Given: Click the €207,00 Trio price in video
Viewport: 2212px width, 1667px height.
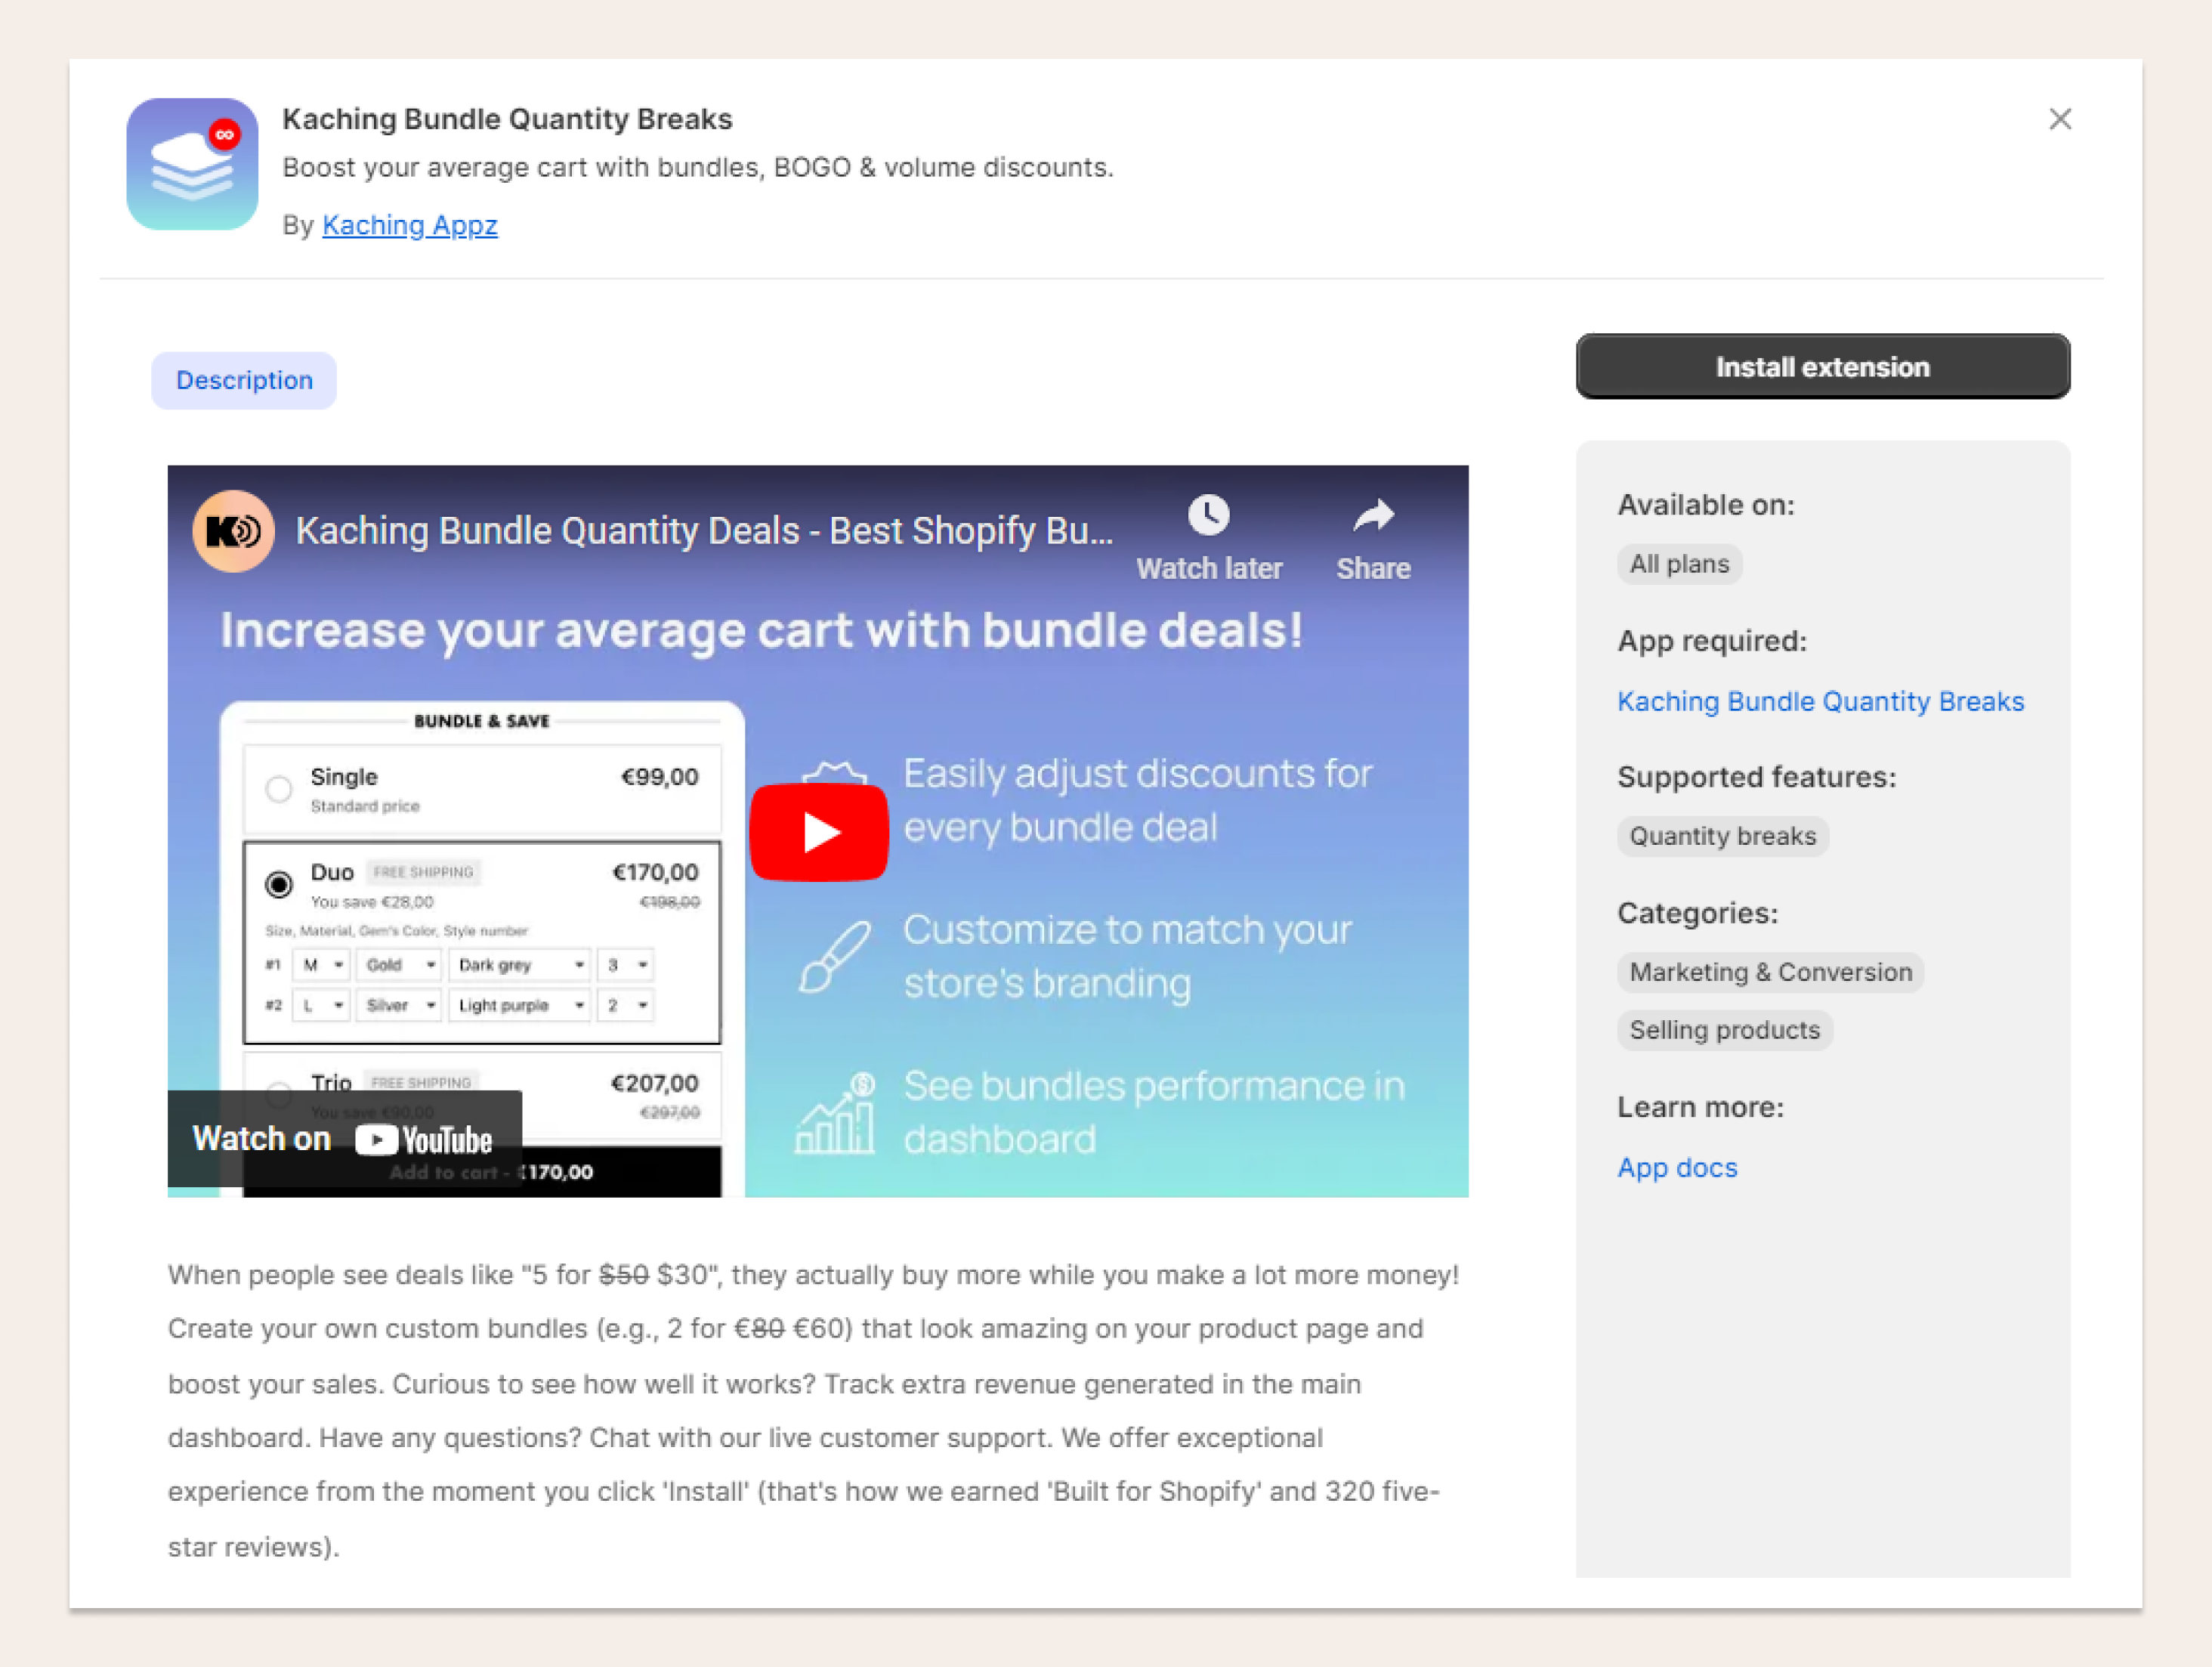Looking at the screenshot, I should pyautogui.click(x=654, y=1083).
